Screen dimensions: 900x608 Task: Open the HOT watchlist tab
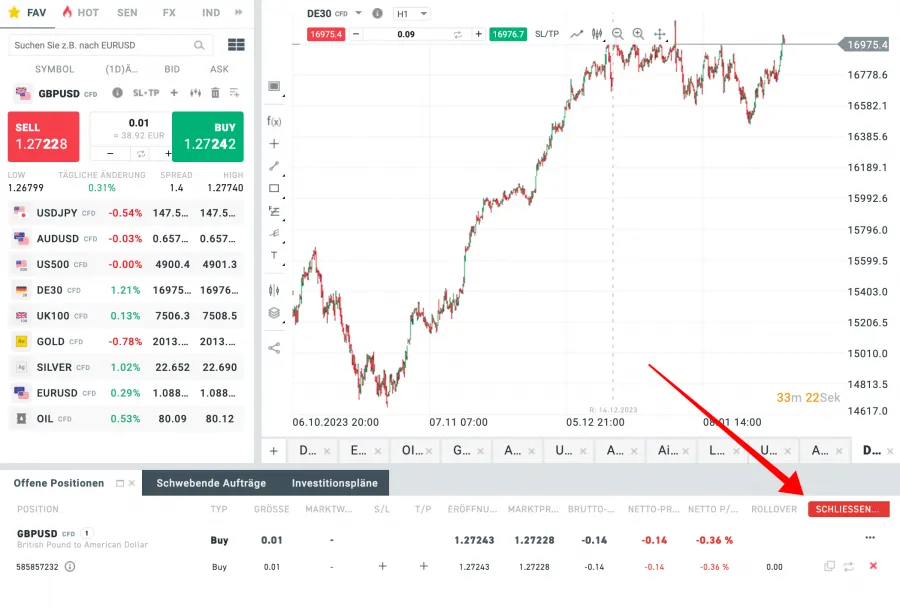(80, 13)
